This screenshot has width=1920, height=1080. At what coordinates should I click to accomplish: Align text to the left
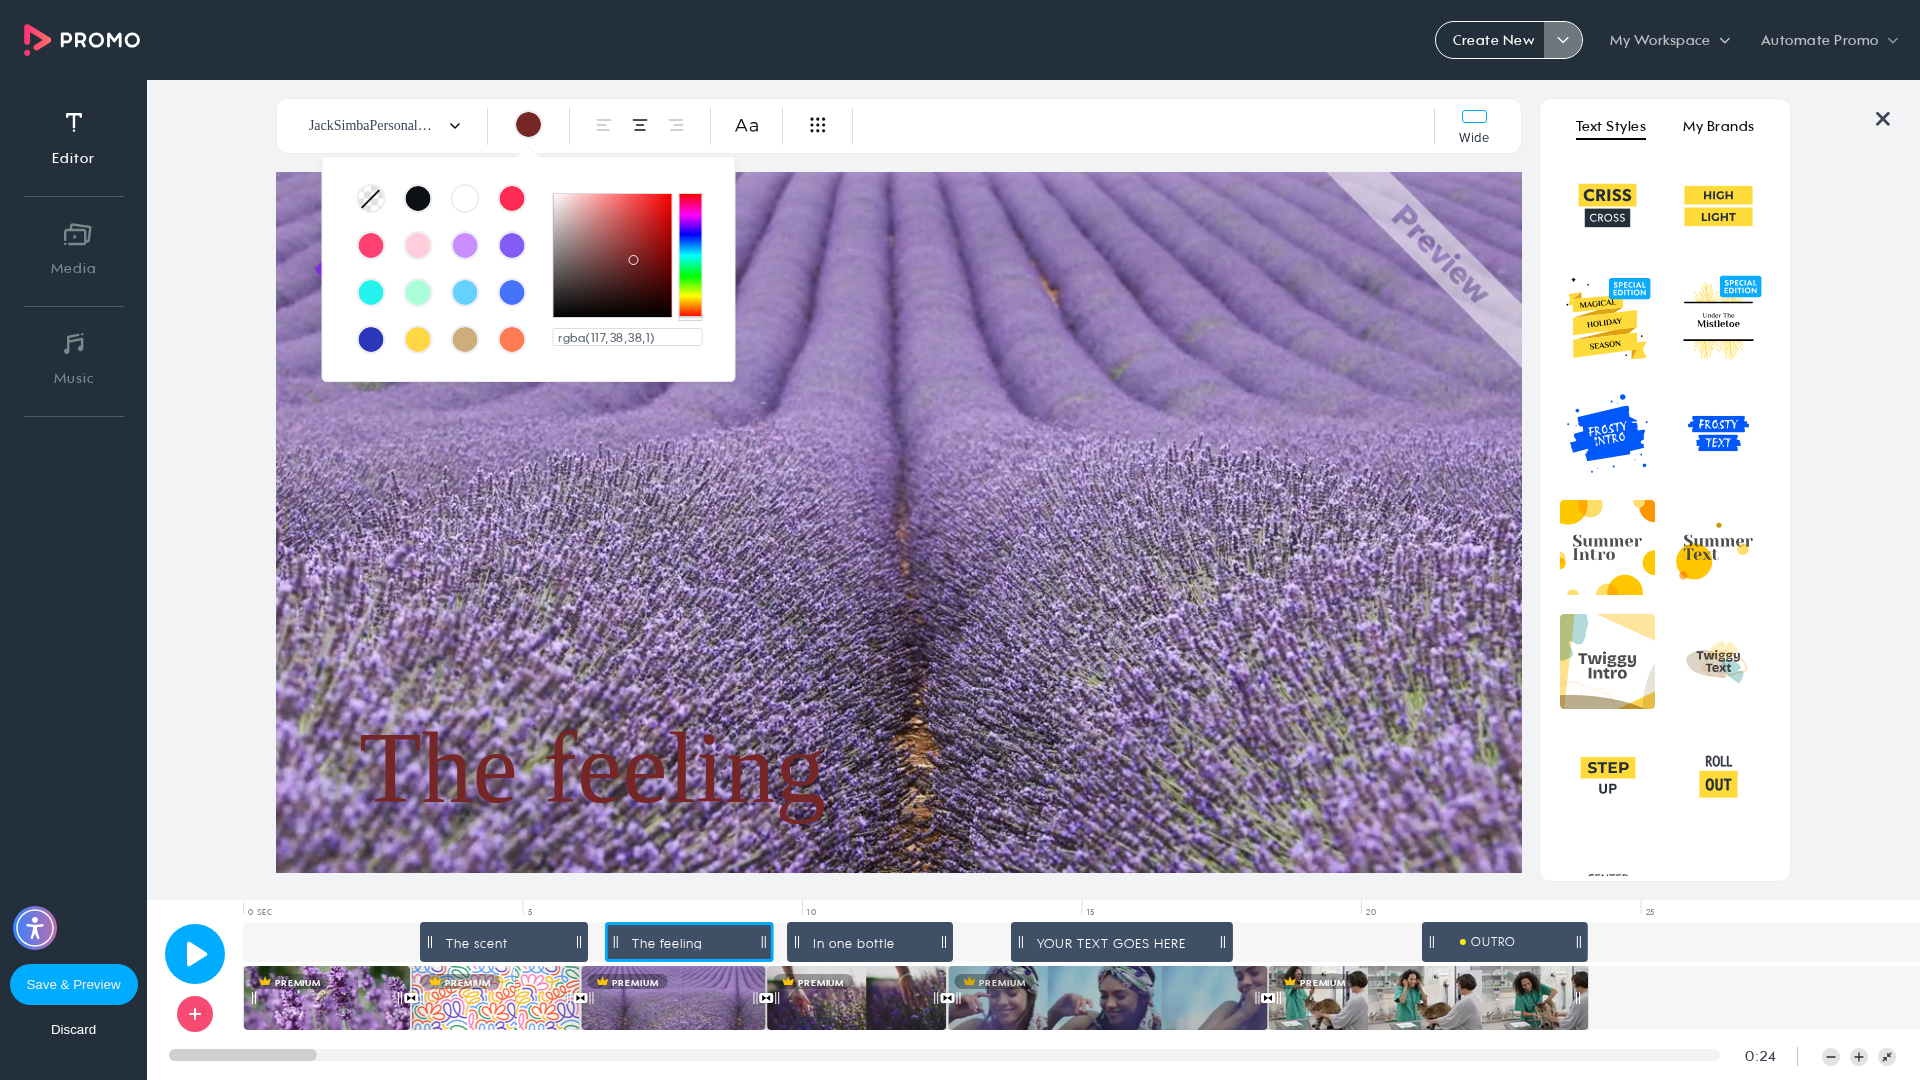pyautogui.click(x=603, y=125)
